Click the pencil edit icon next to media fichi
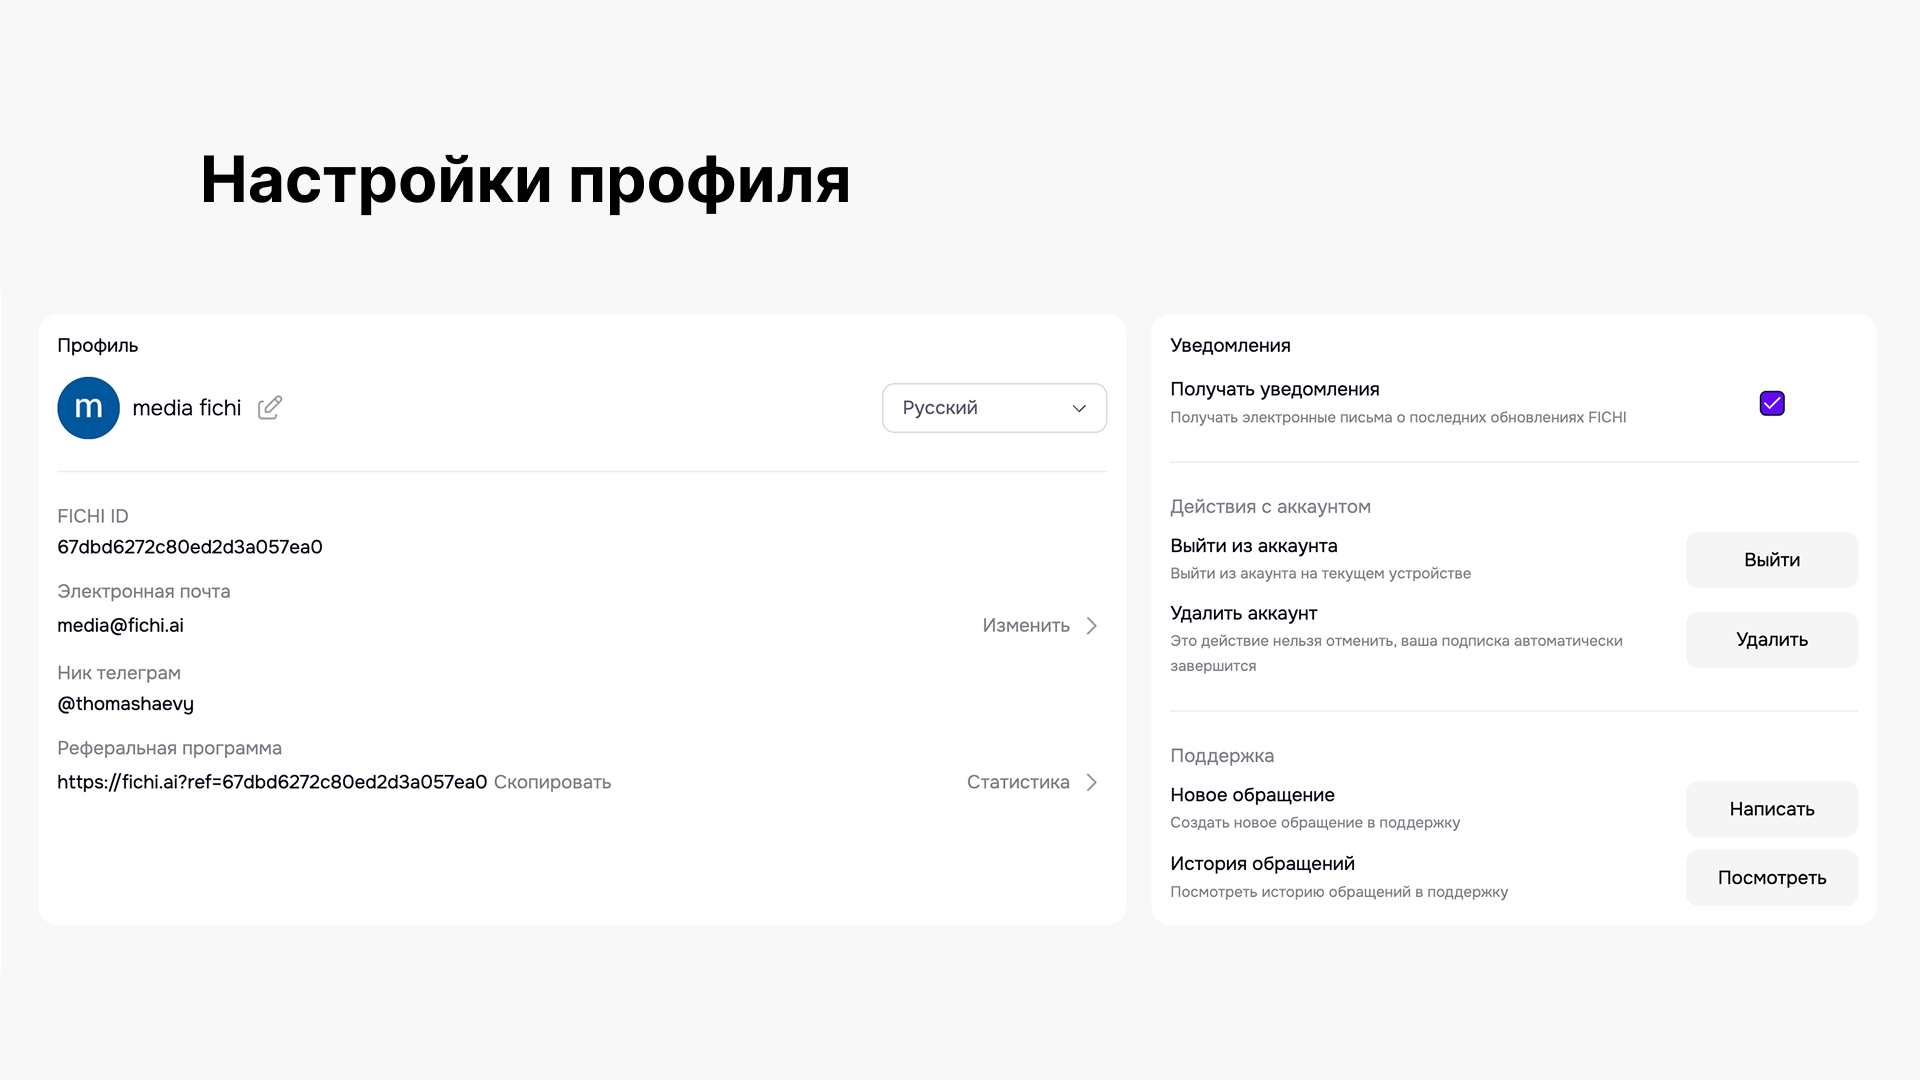 [270, 407]
